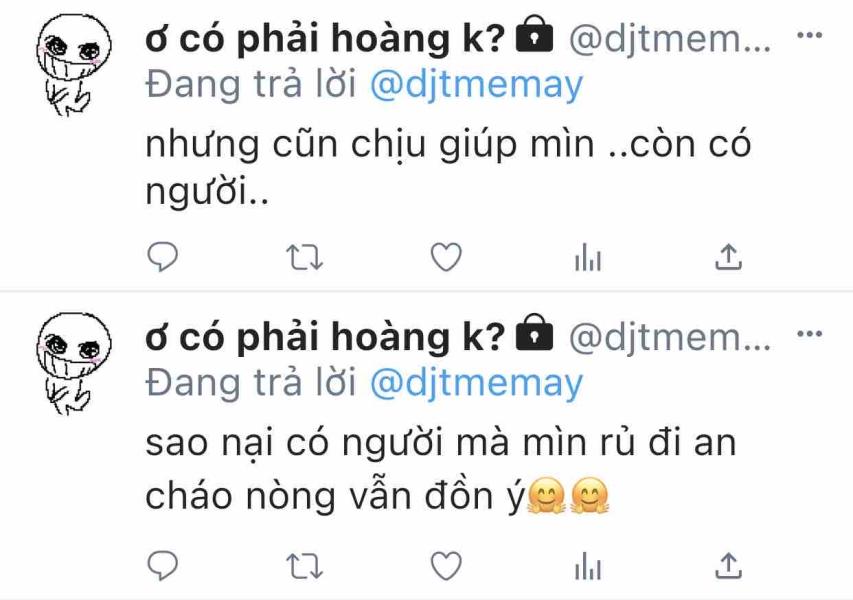
Task: Reply to the first tweet
Action: 163,256
